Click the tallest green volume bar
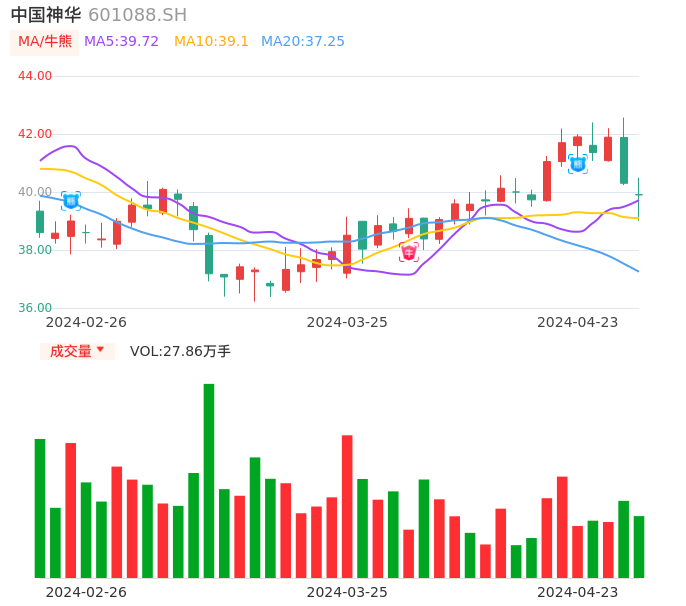The width and height of the screenshot is (686, 606). click(x=209, y=480)
